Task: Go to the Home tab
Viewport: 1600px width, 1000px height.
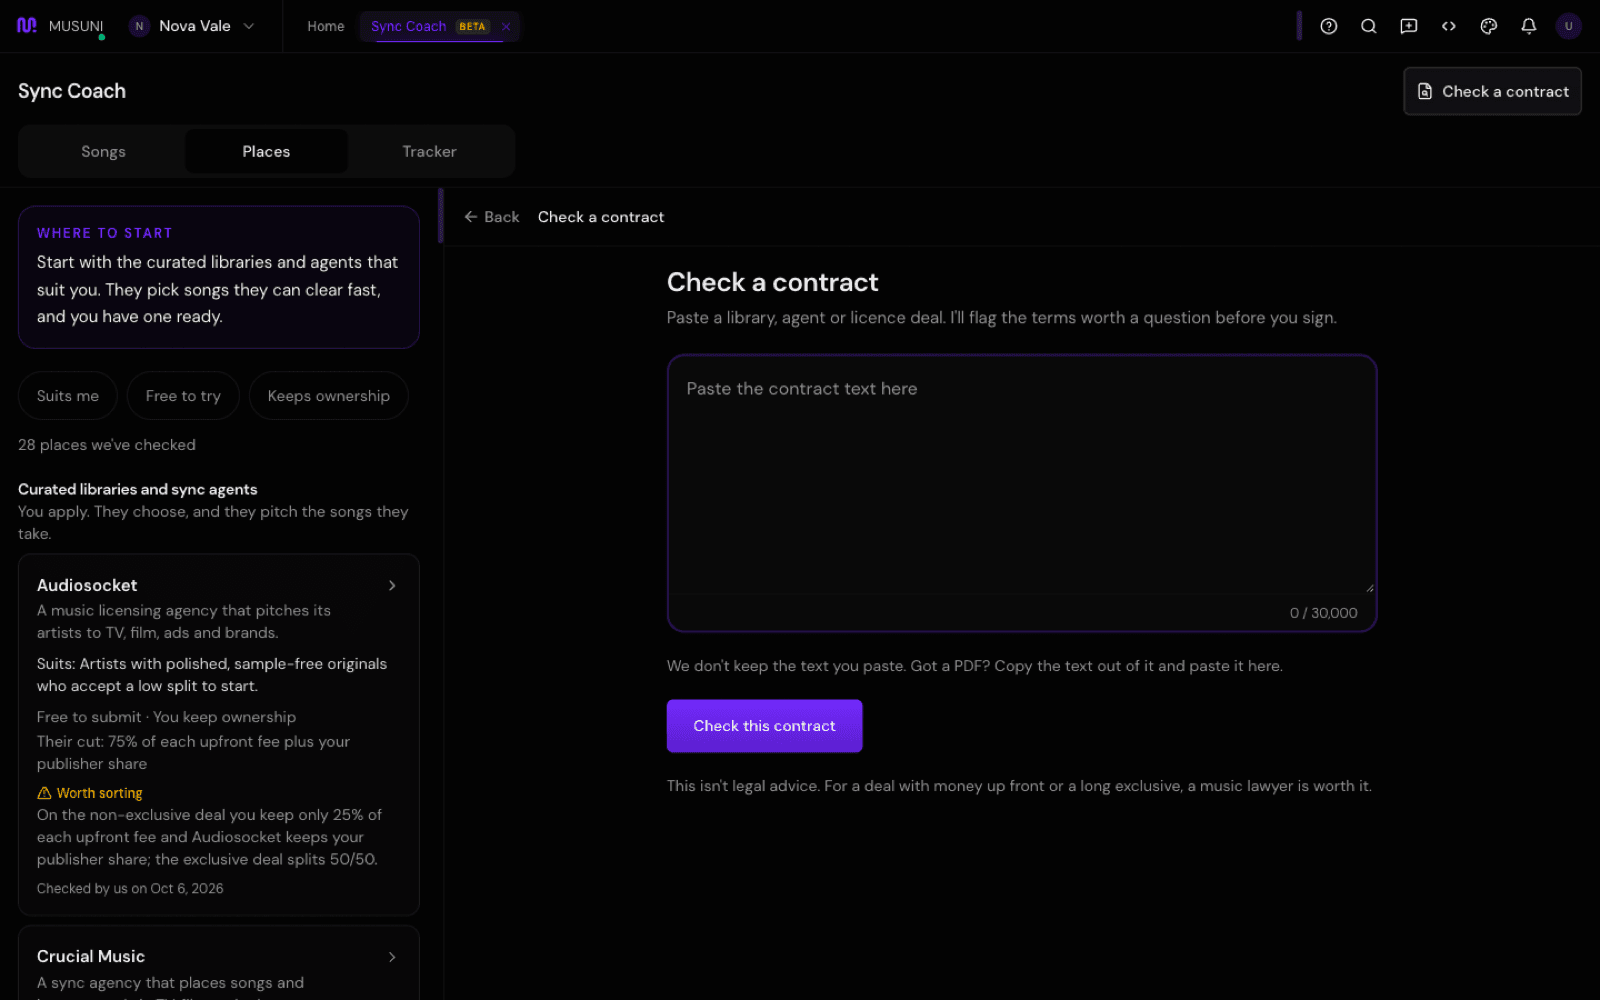Action: pos(325,26)
